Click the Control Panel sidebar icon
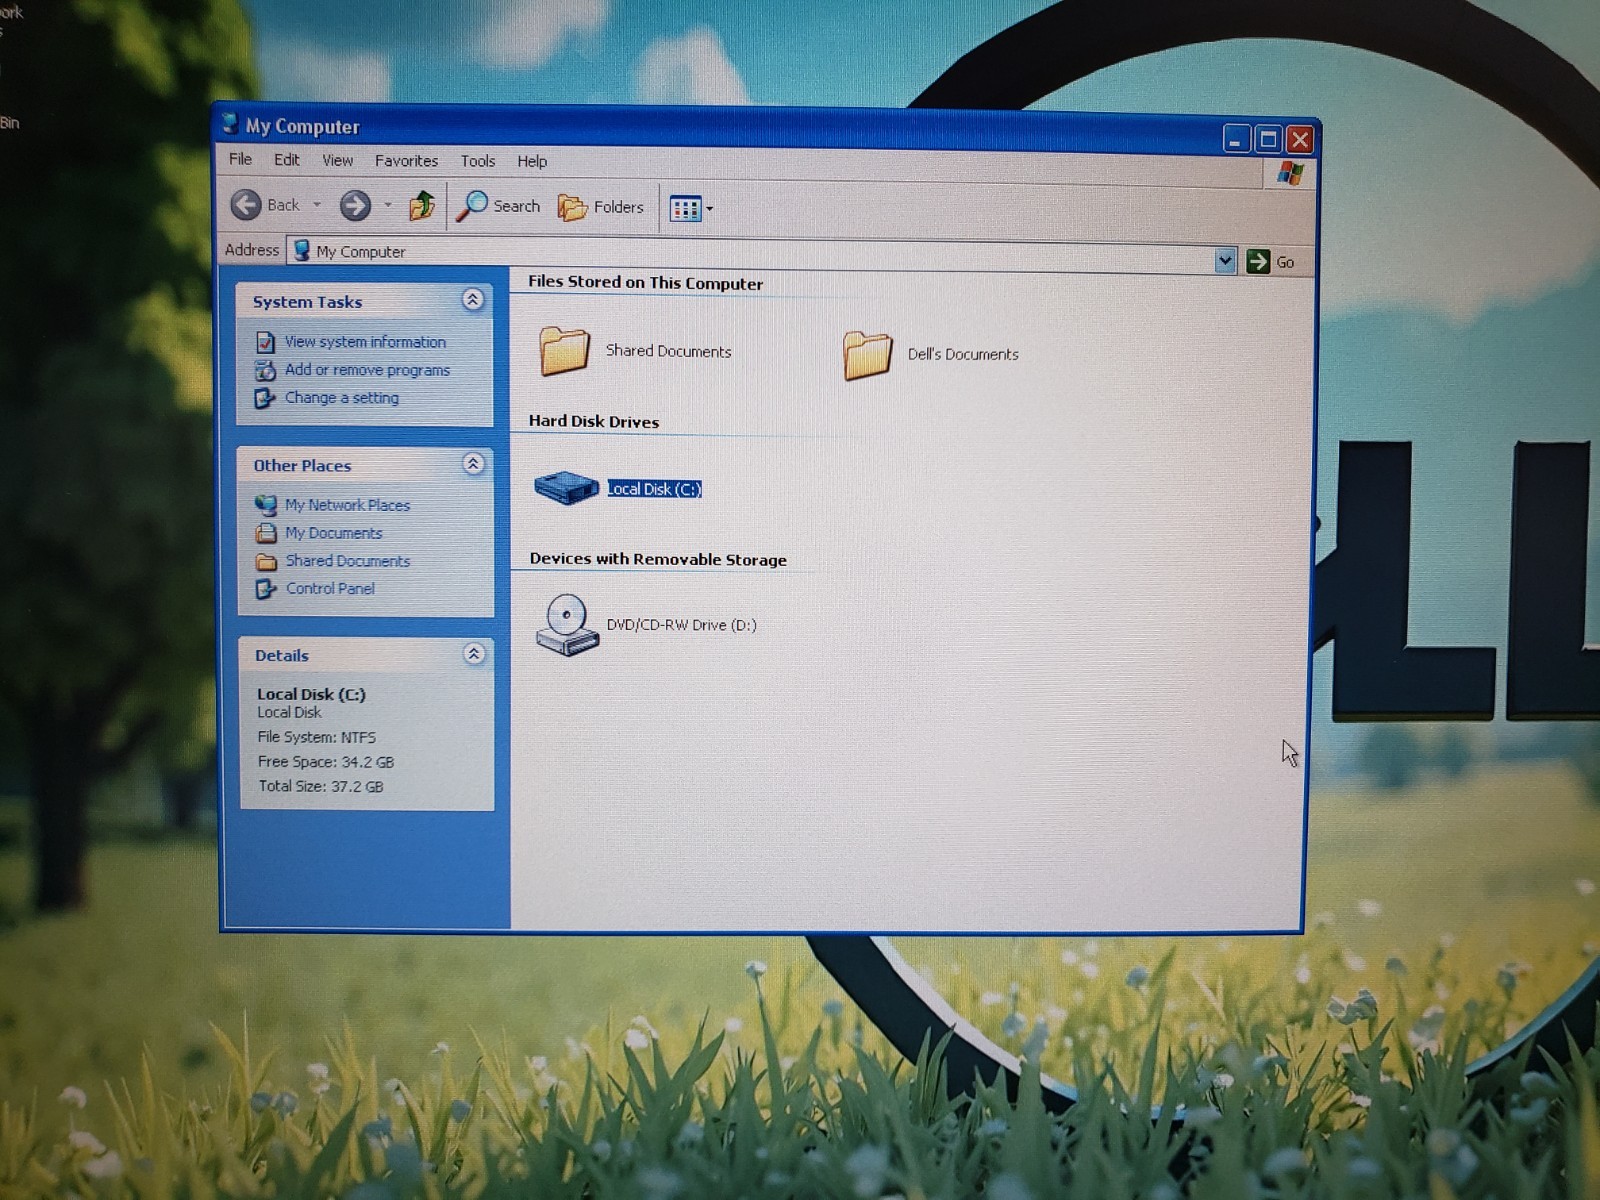 (266, 589)
